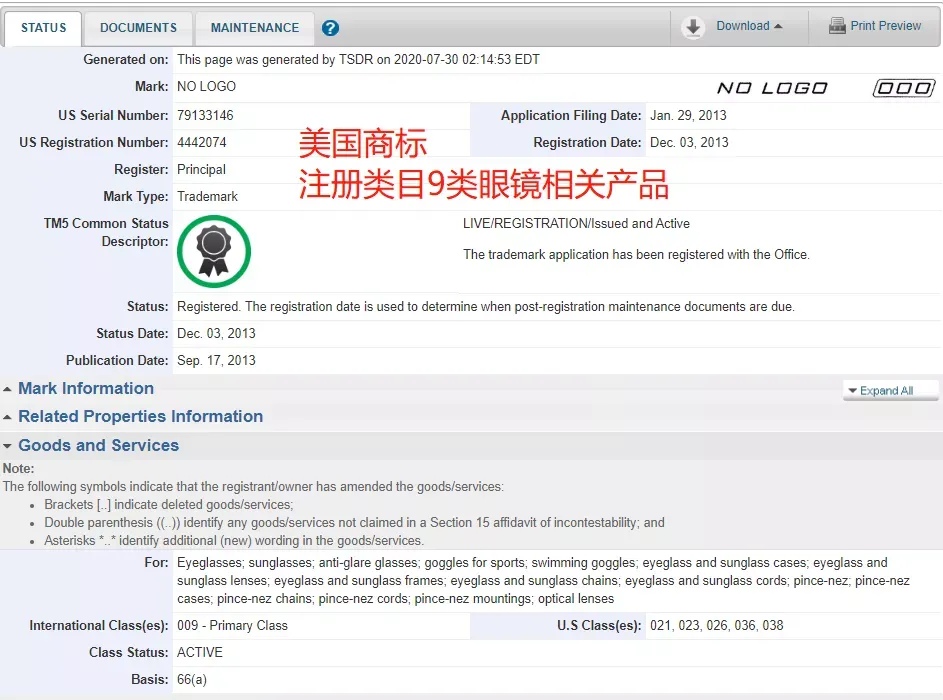Switch to the STATUS tab
This screenshot has width=943, height=700.
pos(43,28)
